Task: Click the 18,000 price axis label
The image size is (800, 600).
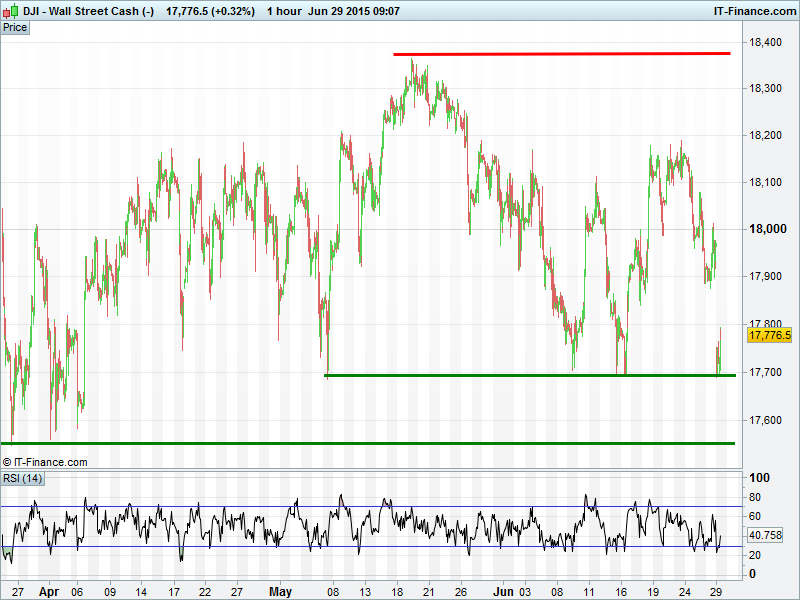Action: click(x=769, y=229)
